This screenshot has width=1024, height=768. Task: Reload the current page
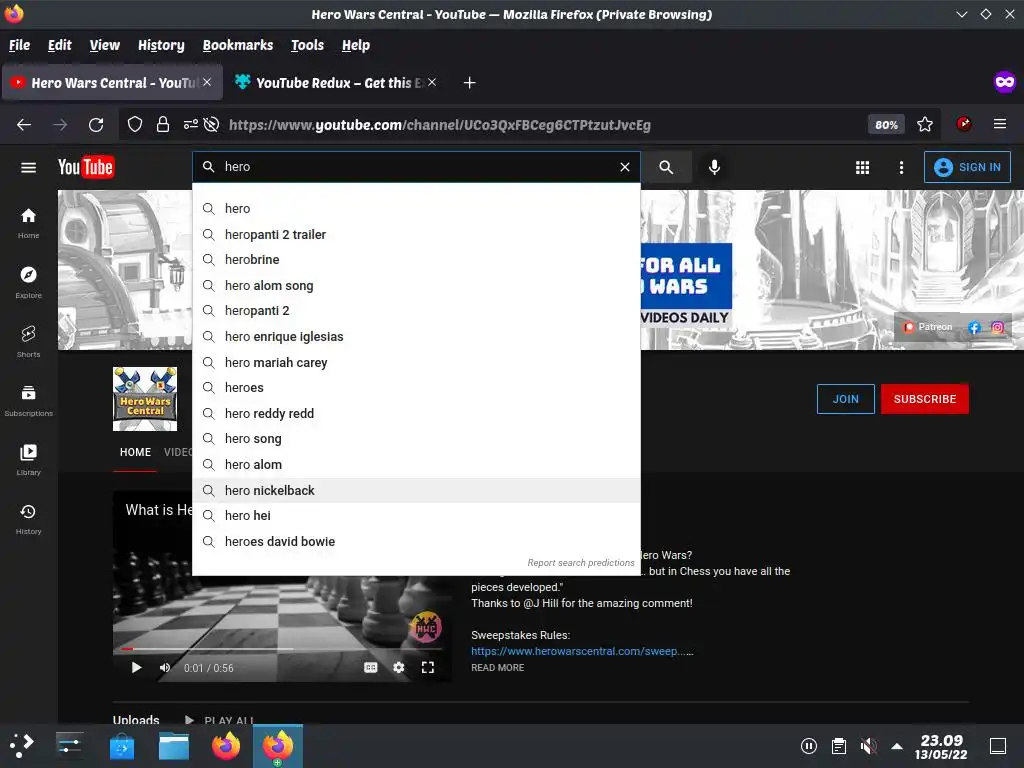pos(96,125)
